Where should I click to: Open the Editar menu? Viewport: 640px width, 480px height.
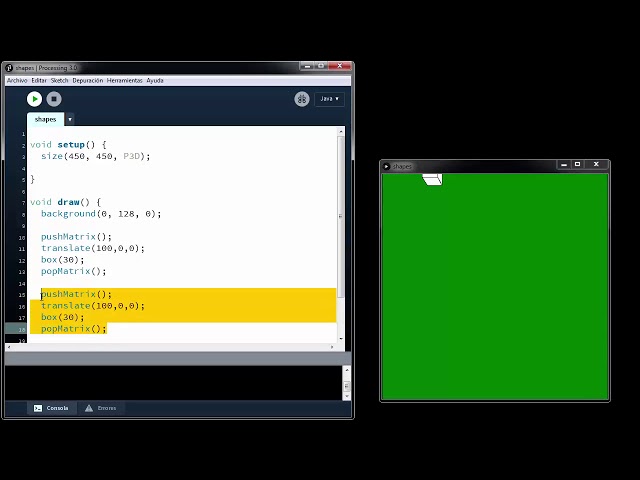coord(39,80)
